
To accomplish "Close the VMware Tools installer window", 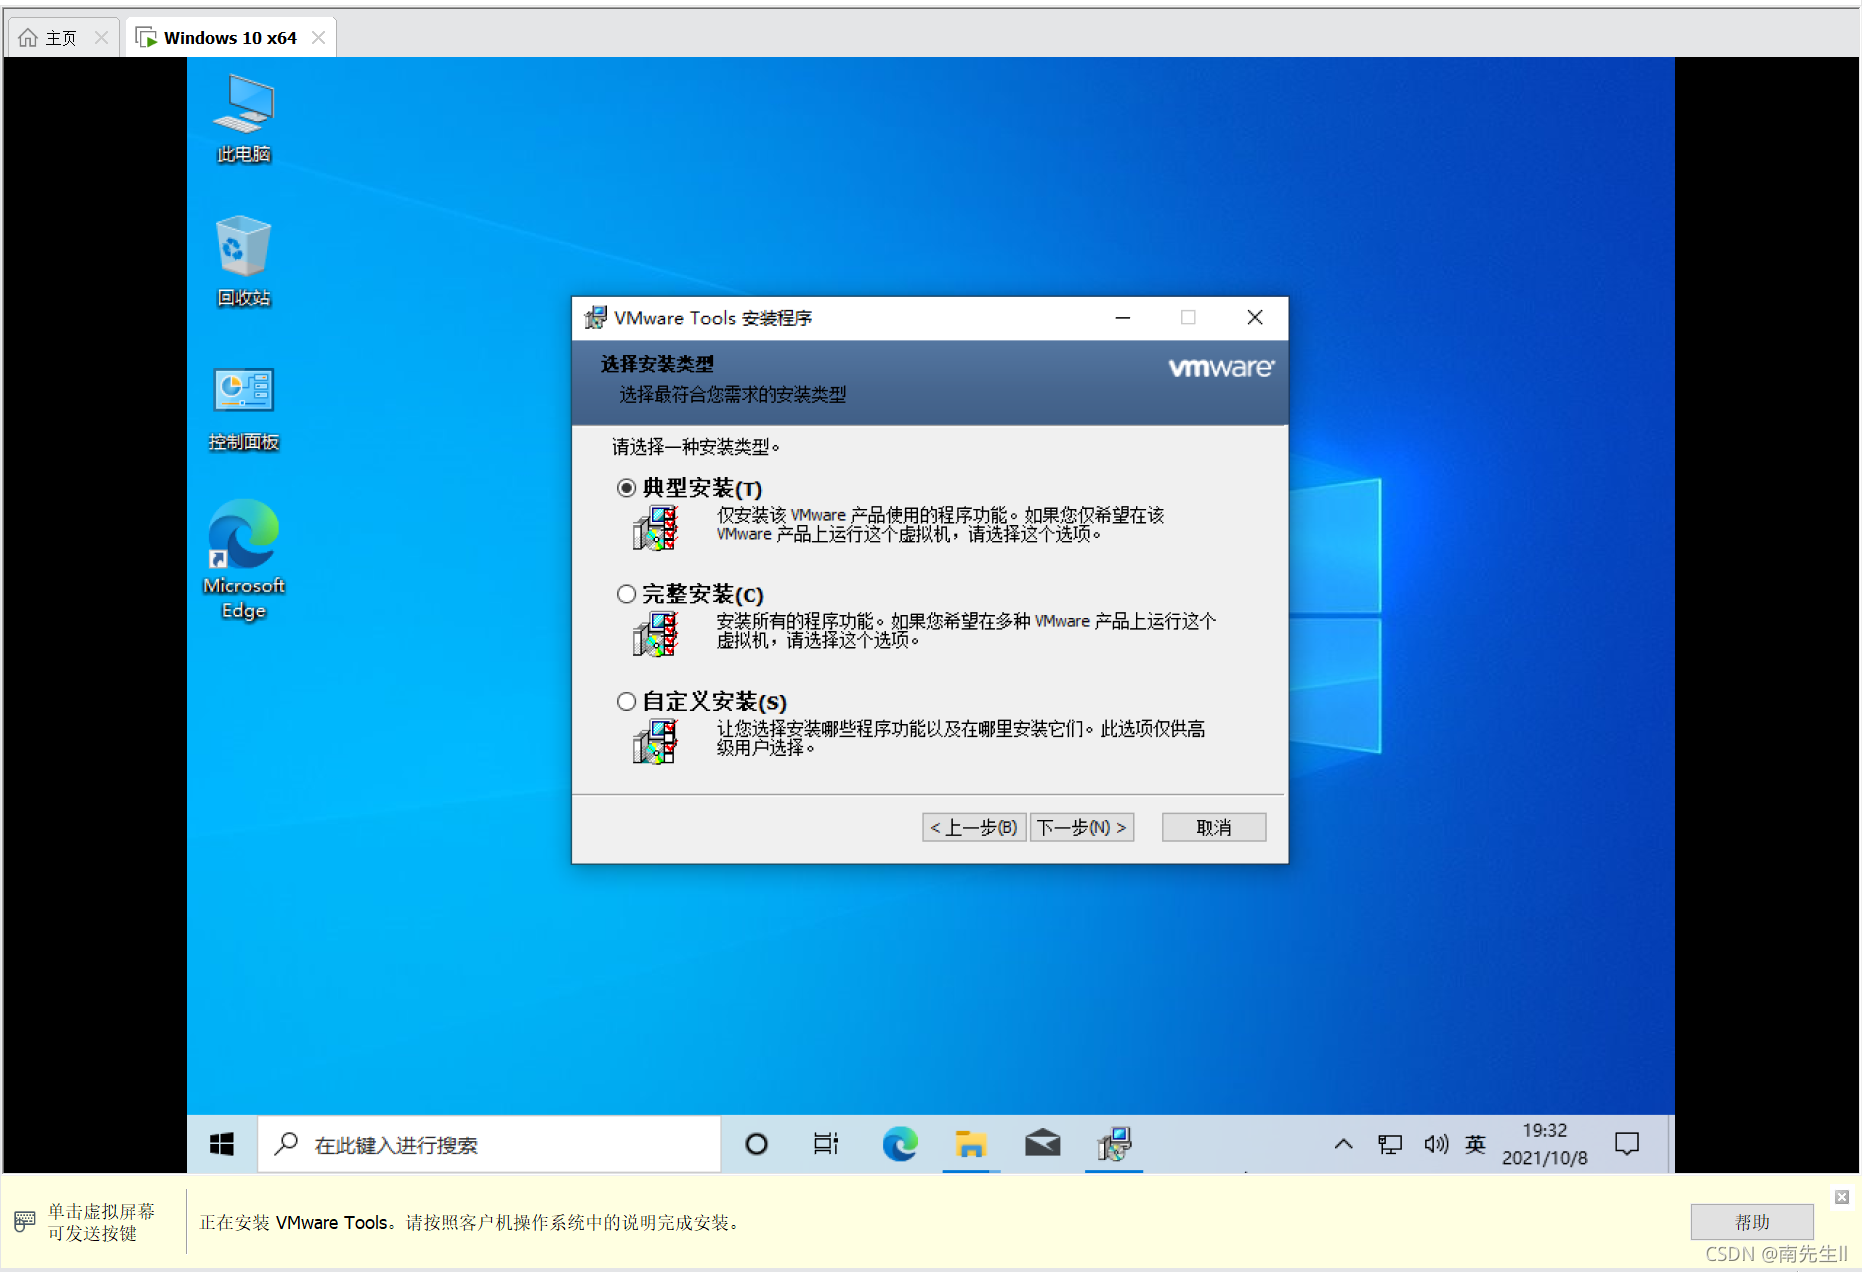I will [x=1255, y=317].
